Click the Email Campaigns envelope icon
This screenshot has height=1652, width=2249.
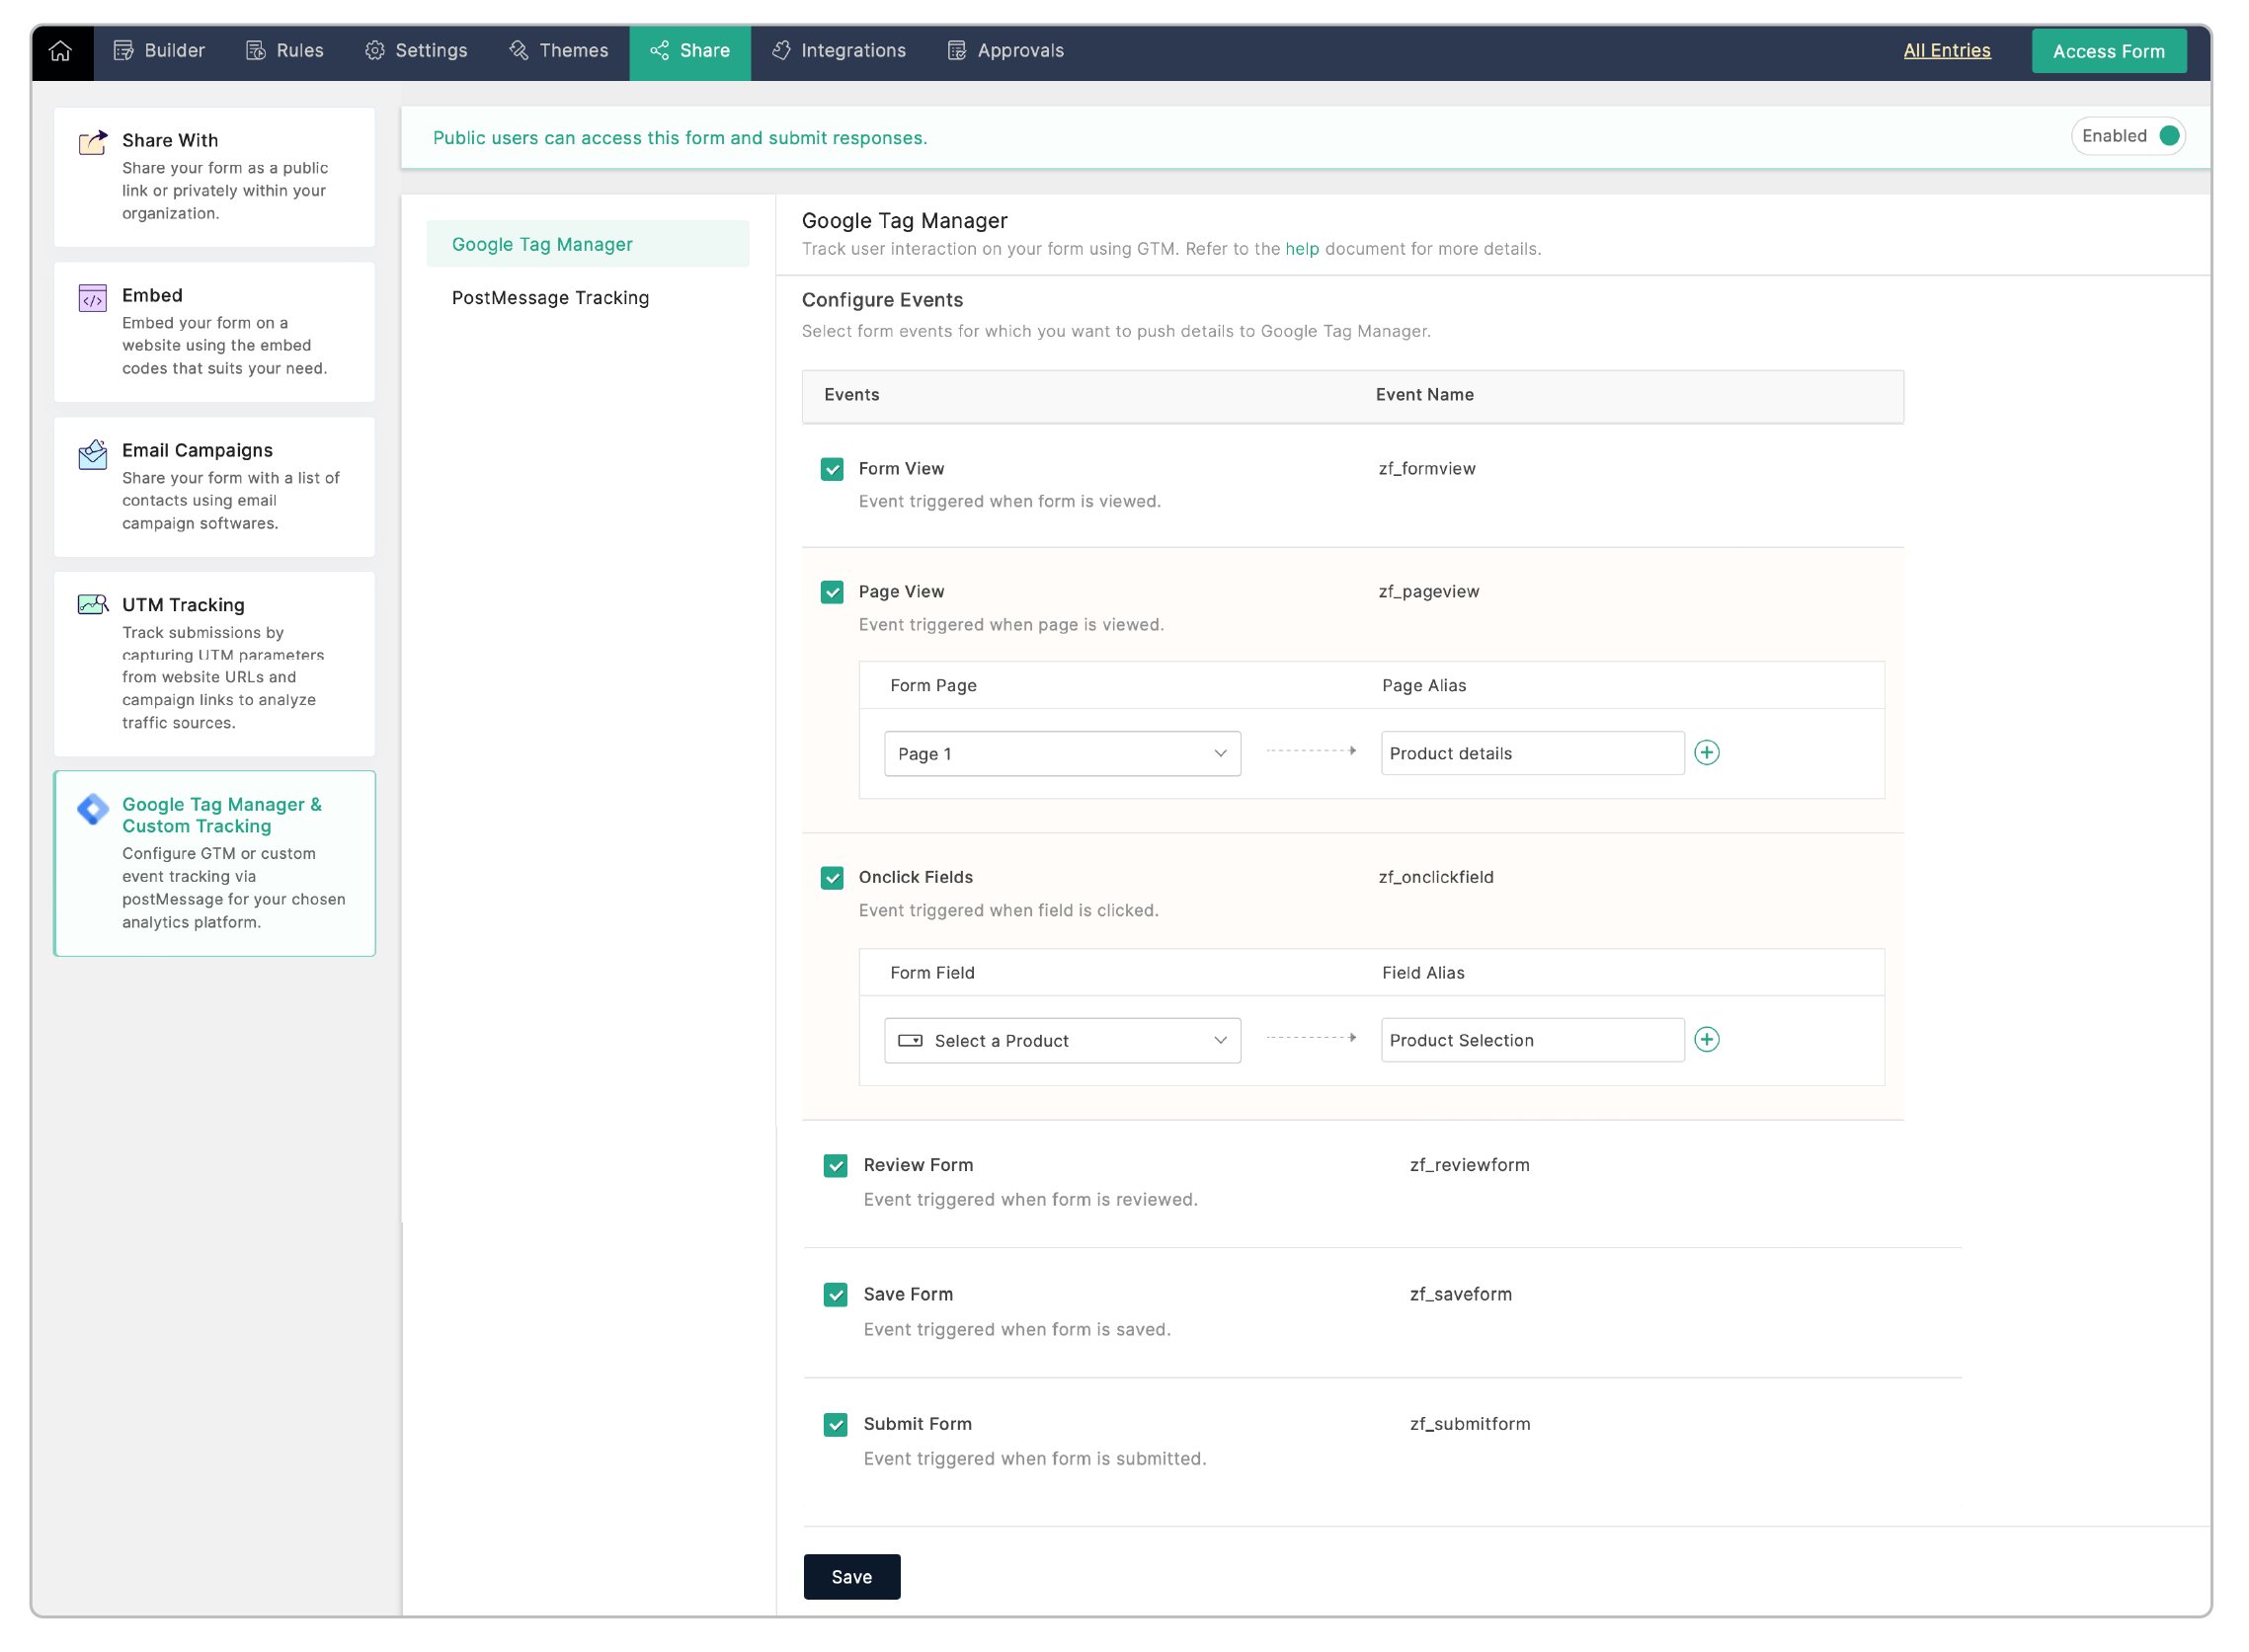pyautogui.click(x=92, y=455)
